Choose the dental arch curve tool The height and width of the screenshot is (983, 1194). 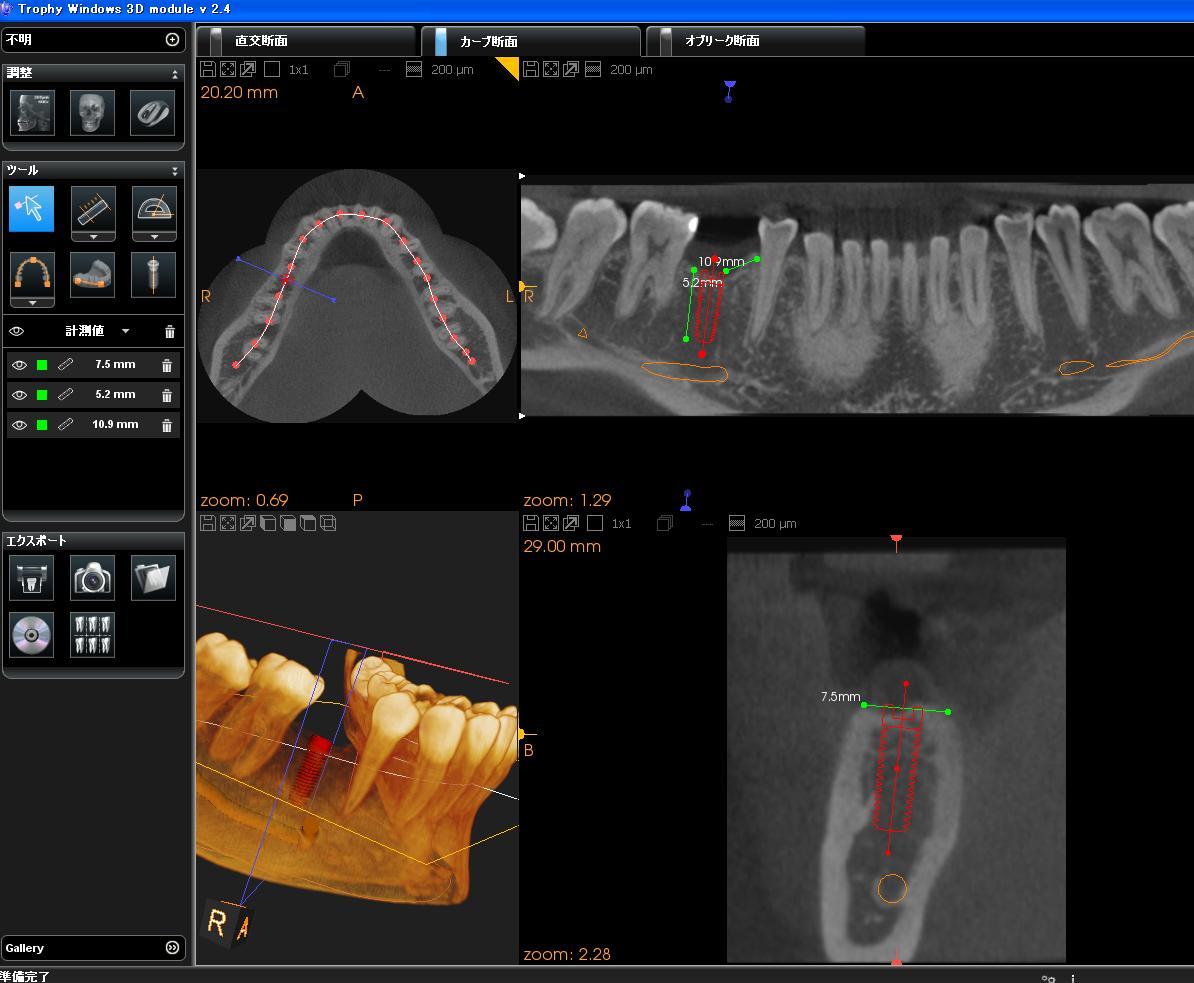pyautogui.click(x=32, y=273)
